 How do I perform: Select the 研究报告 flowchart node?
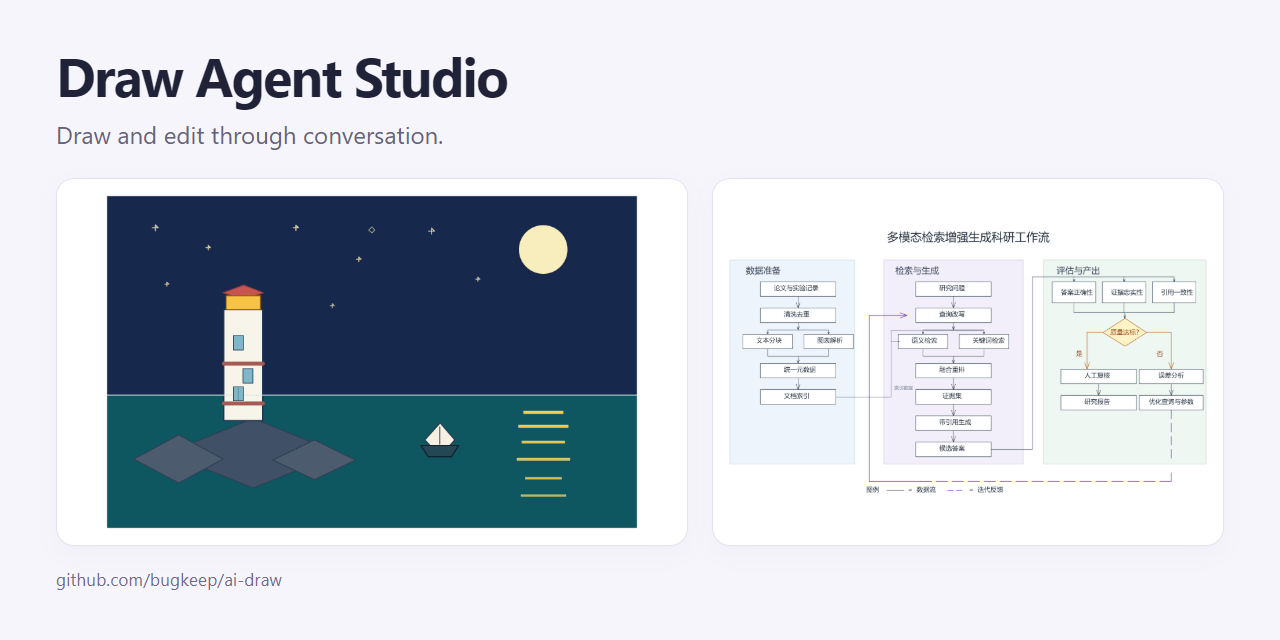[x=1098, y=402]
